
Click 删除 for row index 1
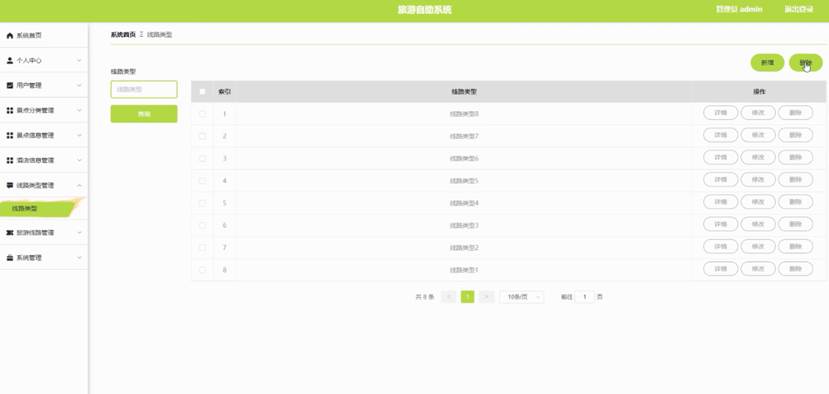[x=795, y=113]
